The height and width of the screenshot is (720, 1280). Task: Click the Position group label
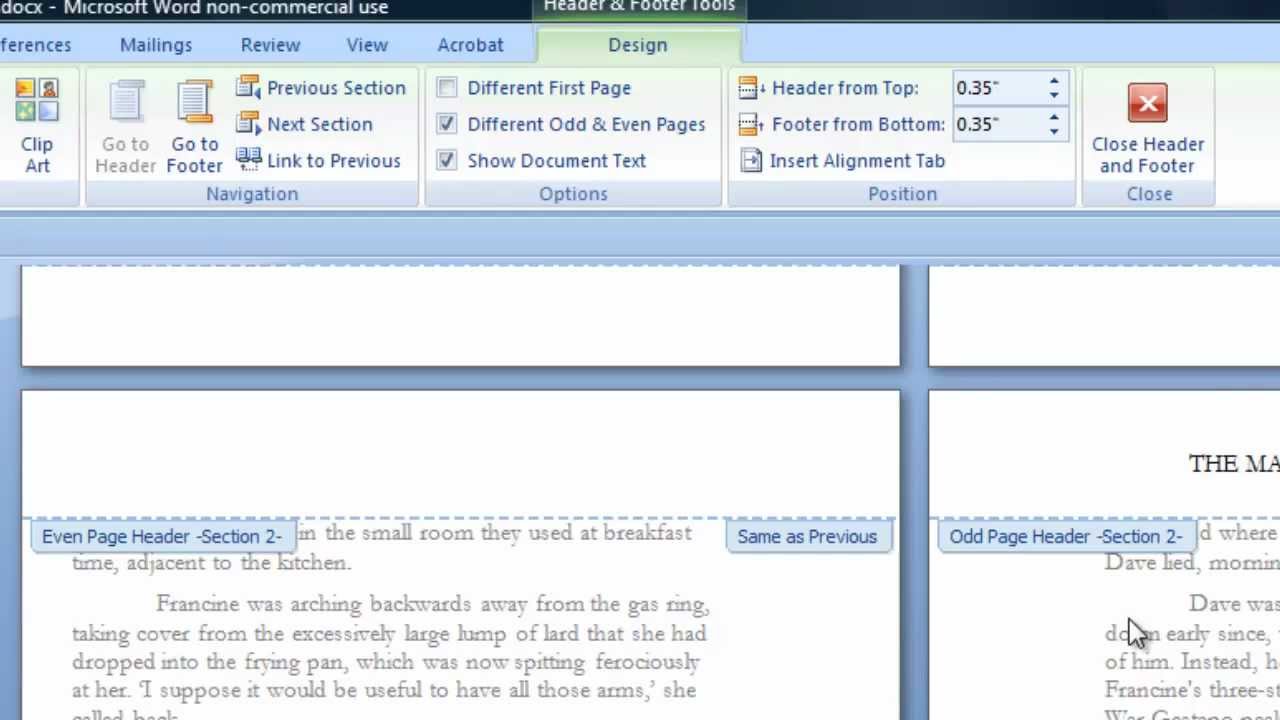pyautogui.click(x=902, y=194)
